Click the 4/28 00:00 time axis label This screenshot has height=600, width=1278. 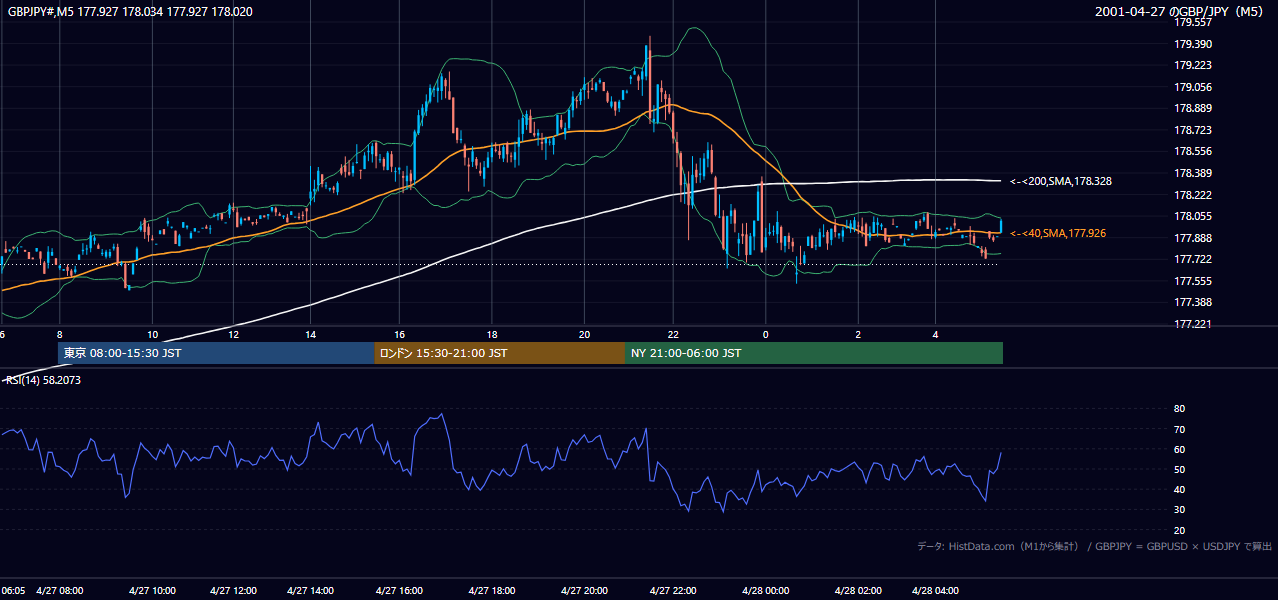pyautogui.click(x=765, y=591)
